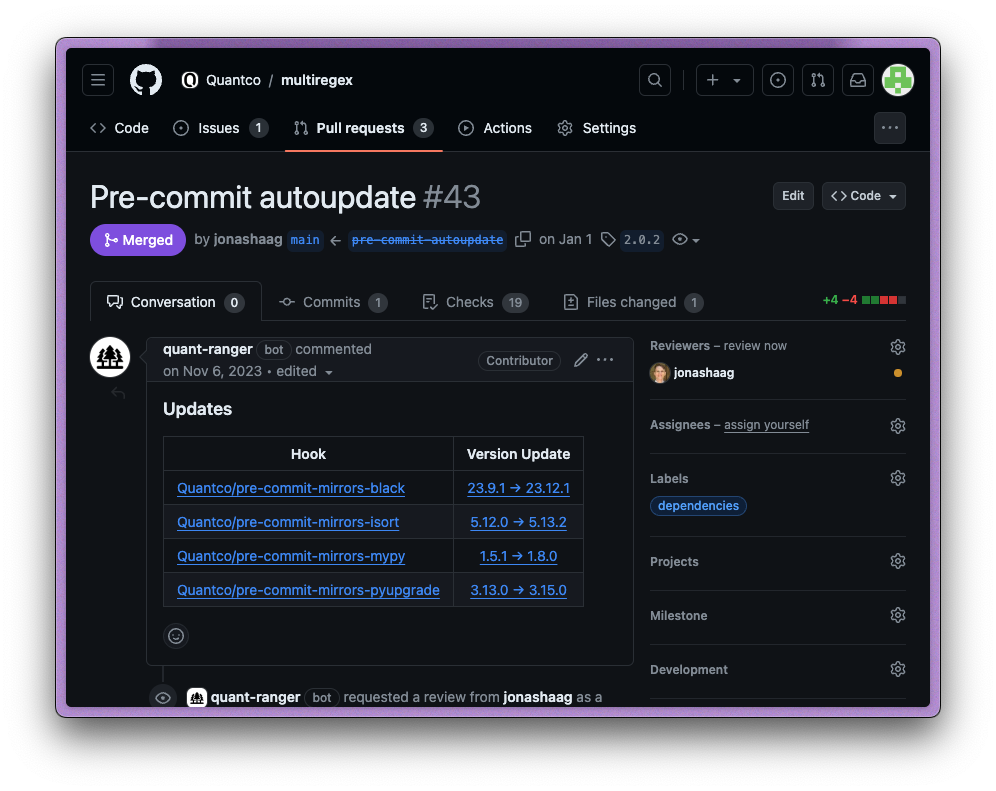Go to GitHub homepage via Octocat logo
The width and height of the screenshot is (996, 791).
(x=146, y=80)
